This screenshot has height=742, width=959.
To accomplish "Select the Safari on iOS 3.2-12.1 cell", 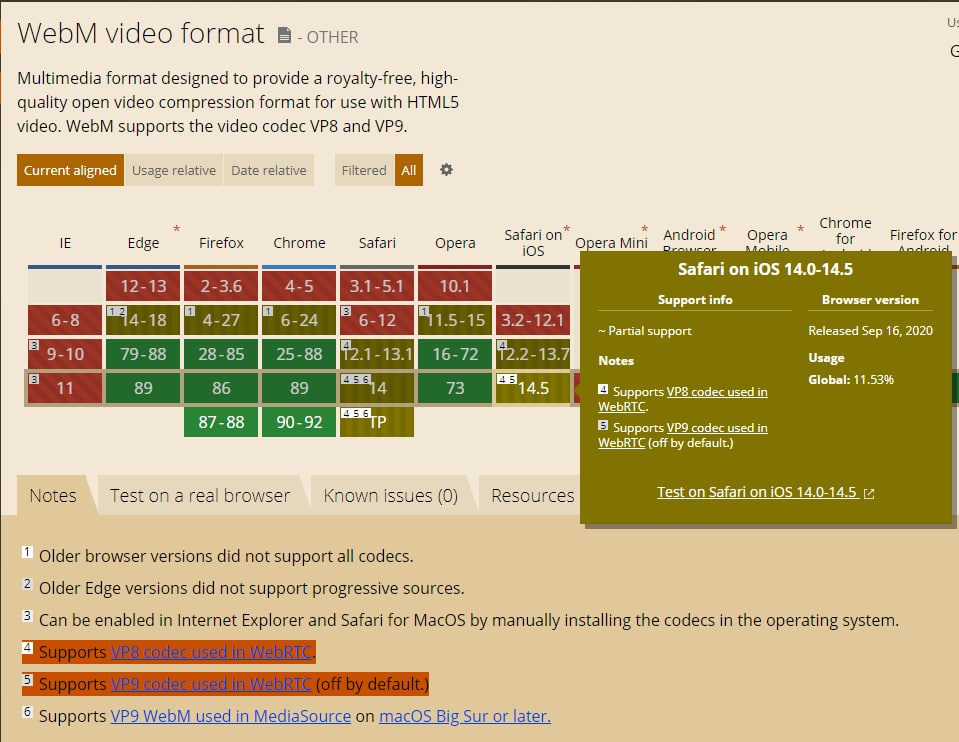I will coord(533,320).
